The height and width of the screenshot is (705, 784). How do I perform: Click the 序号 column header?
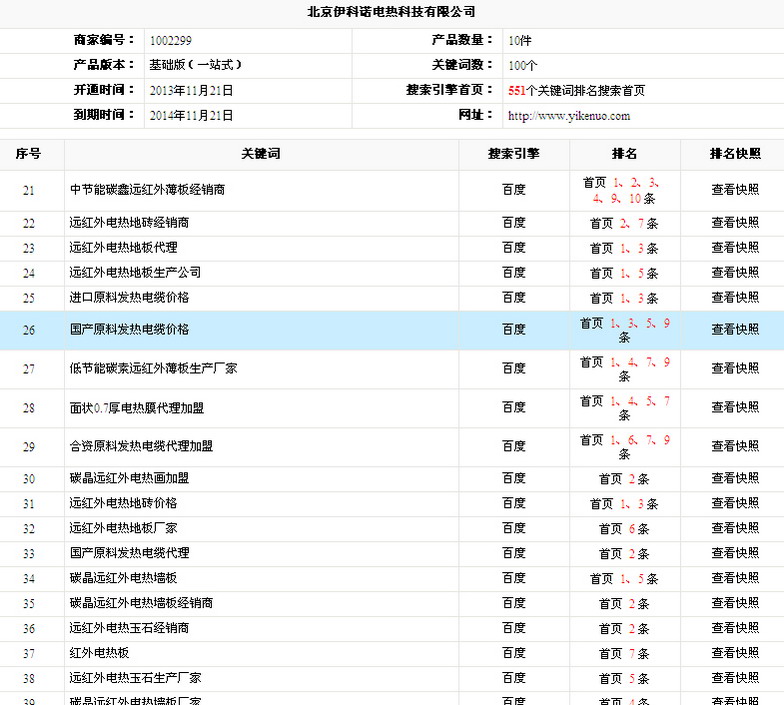click(x=28, y=154)
